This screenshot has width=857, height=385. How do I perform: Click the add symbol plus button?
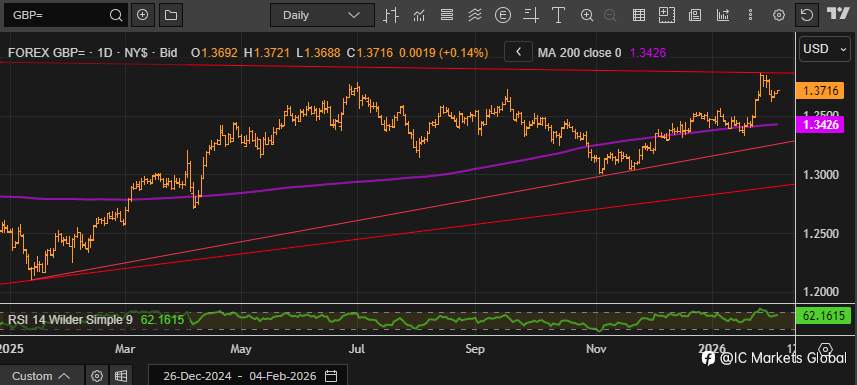pos(143,15)
